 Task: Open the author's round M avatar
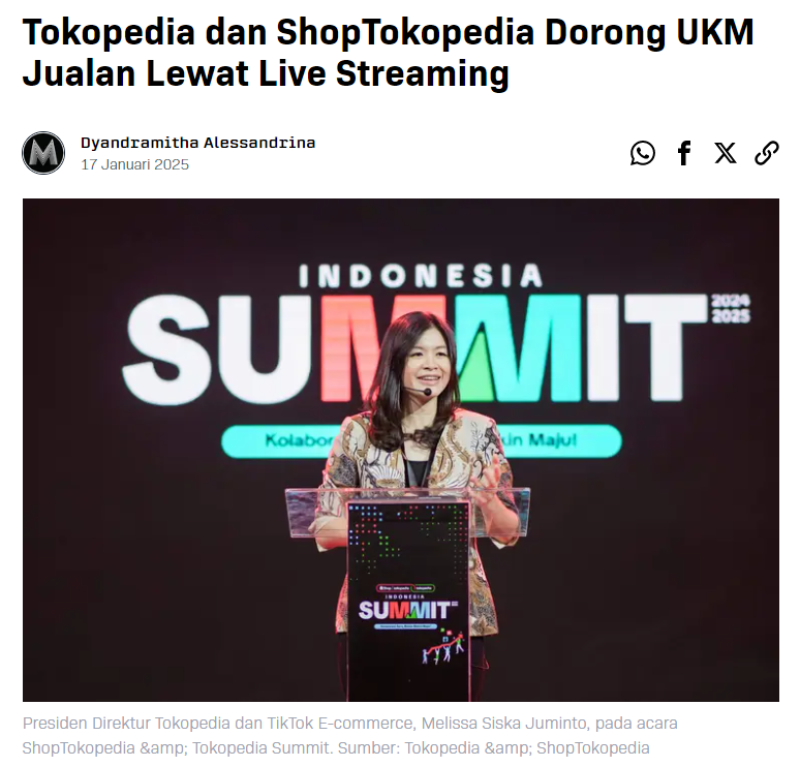point(43,153)
